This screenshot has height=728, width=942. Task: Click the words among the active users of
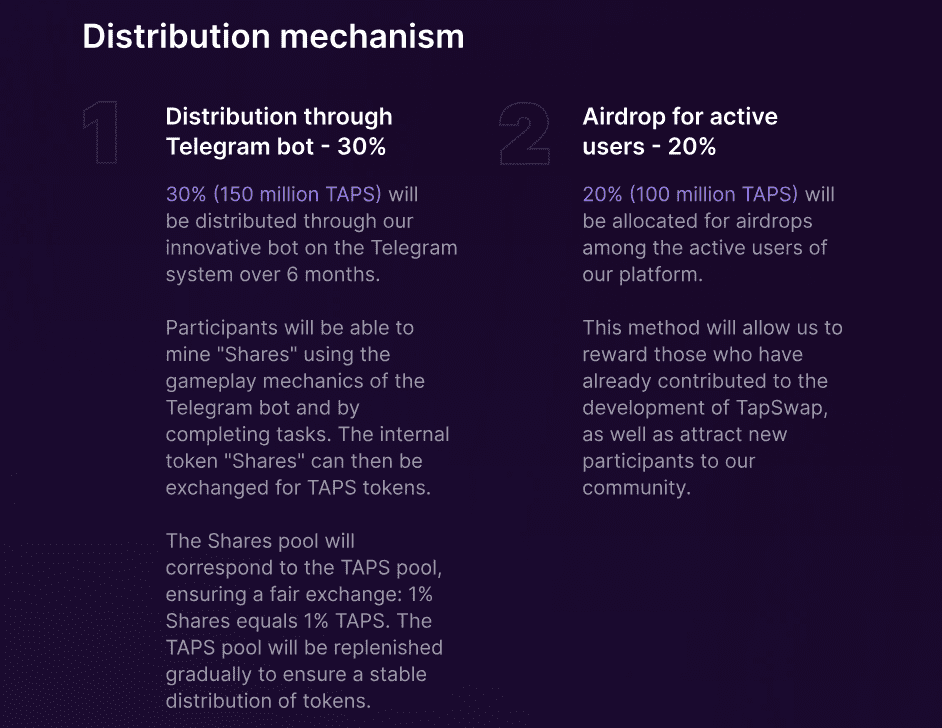point(705,247)
